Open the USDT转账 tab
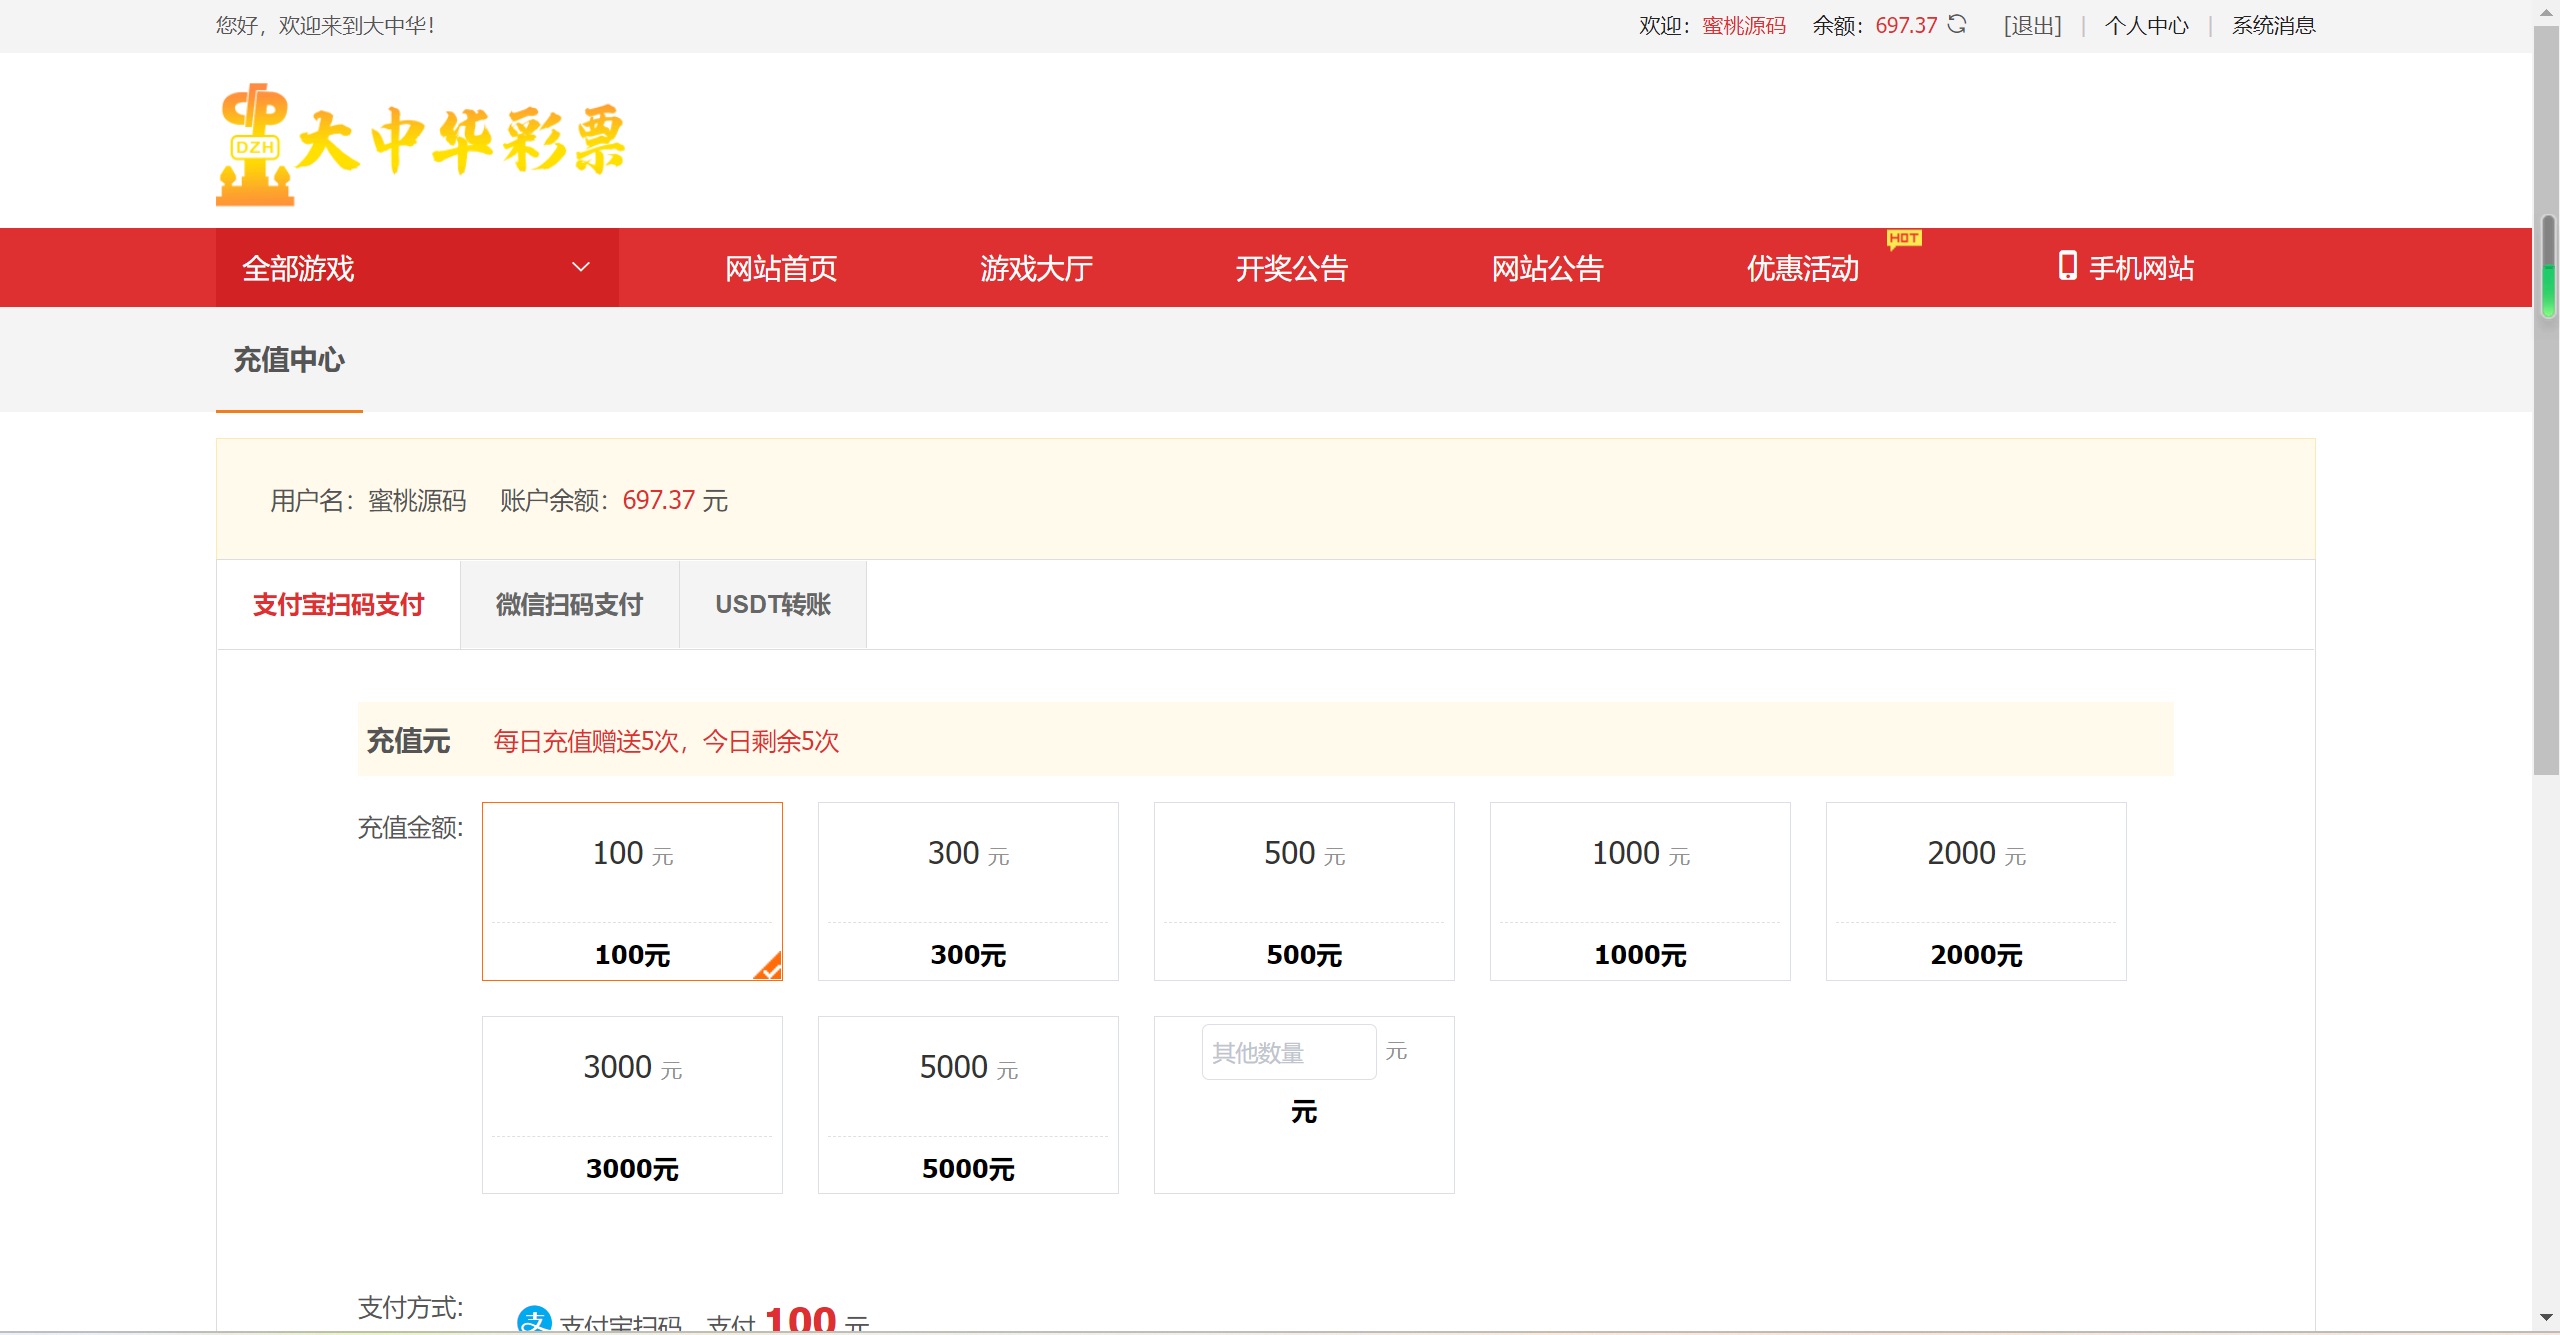The height and width of the screenshot is (1335, 2560). [x=772, y=604]
